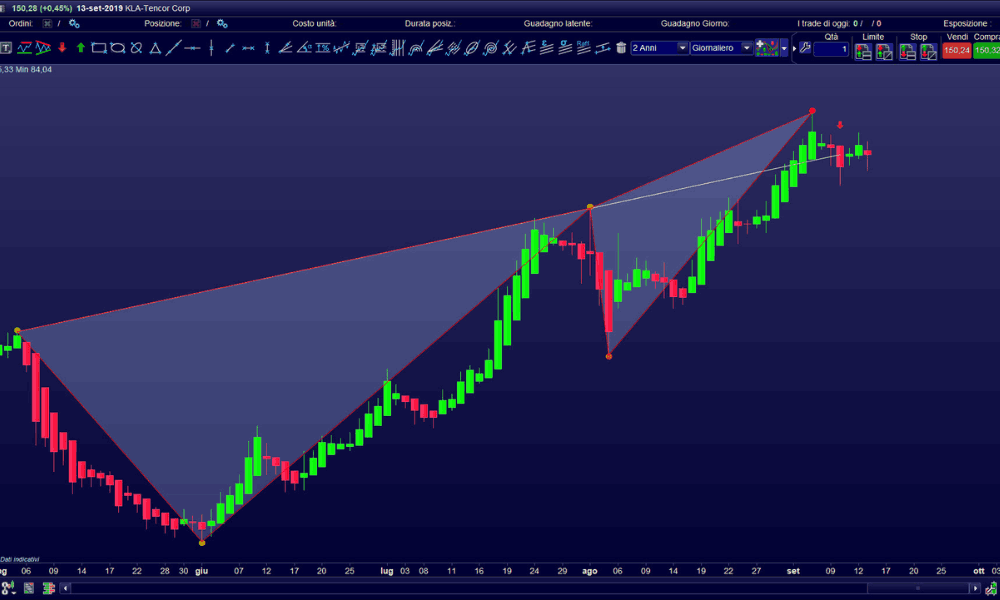Viewport: 1000px width, 600px height.
Task: Open the gear settings next to Ordini
Action: (x=73, y=23)
